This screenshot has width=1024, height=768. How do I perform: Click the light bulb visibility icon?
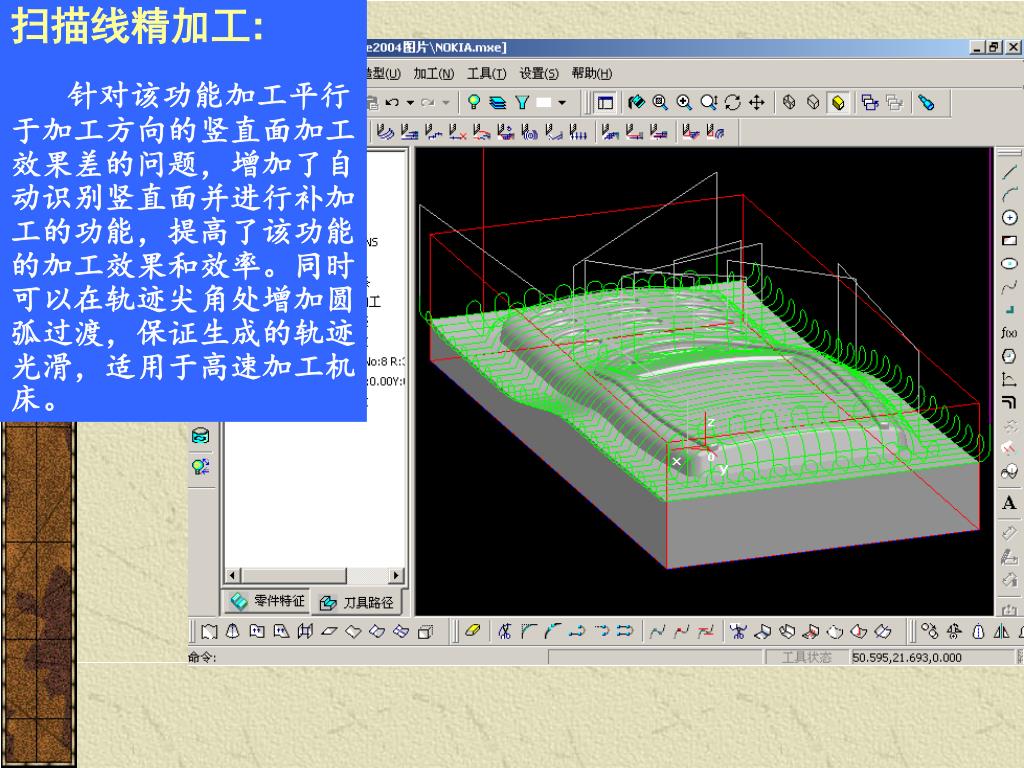coord(474,103)
